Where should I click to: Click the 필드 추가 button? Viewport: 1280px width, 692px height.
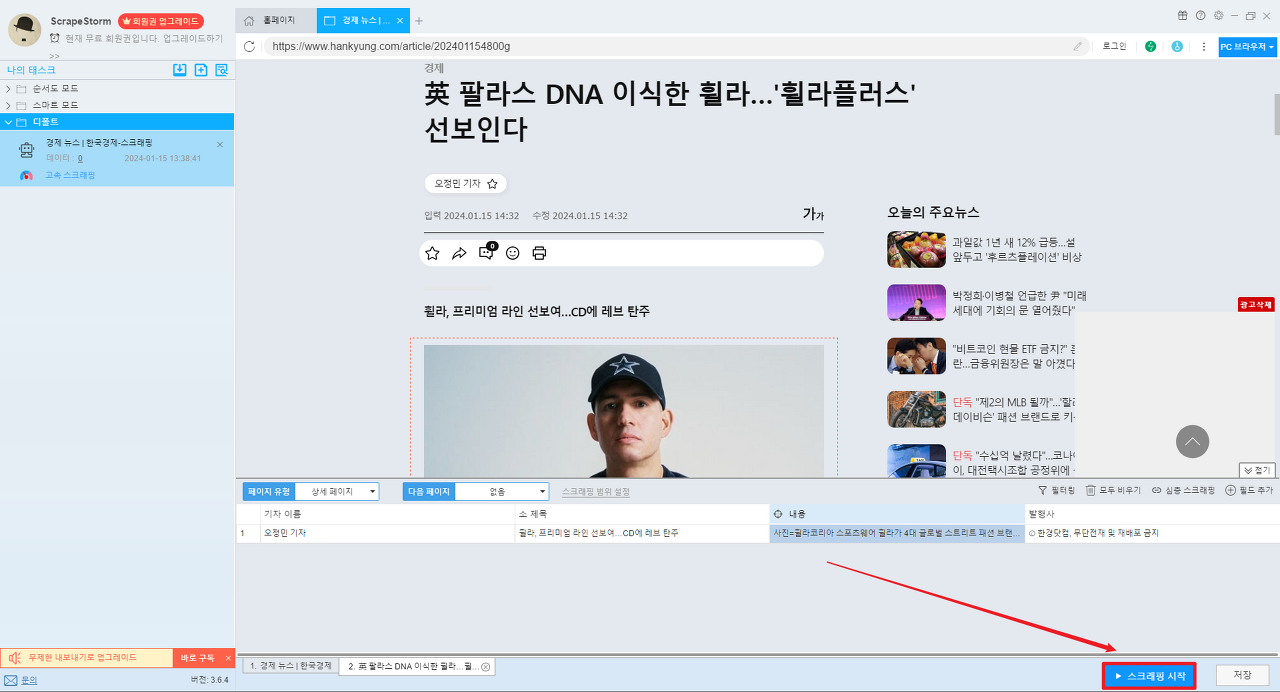click(x=1249, y=491)
